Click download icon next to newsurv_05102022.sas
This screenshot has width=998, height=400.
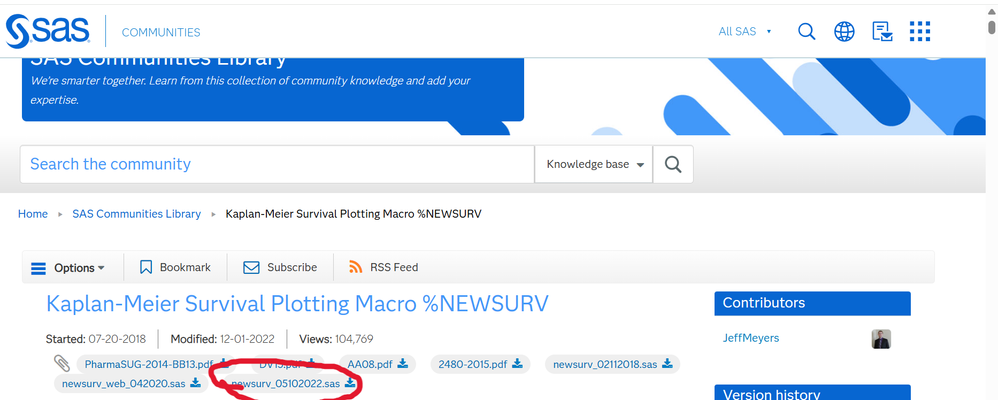click(x=349, y=383)
